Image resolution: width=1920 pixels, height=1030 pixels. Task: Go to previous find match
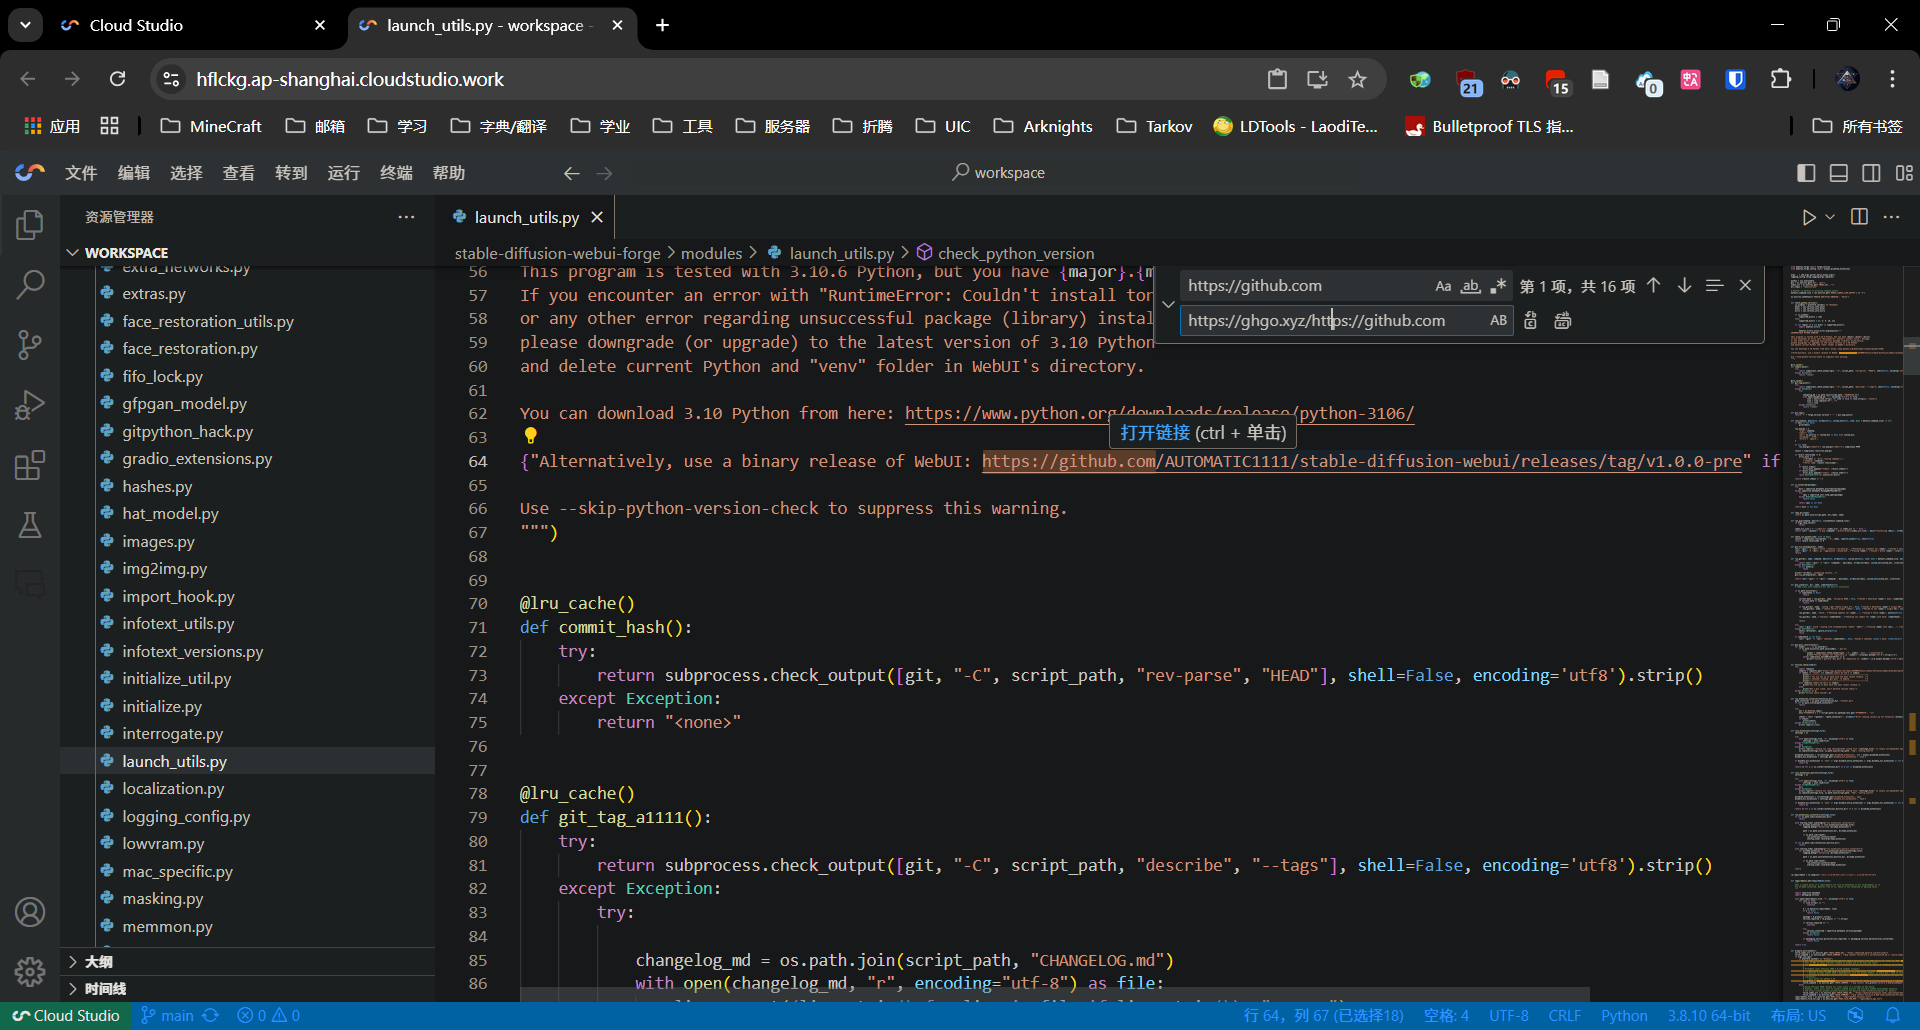1654,286
